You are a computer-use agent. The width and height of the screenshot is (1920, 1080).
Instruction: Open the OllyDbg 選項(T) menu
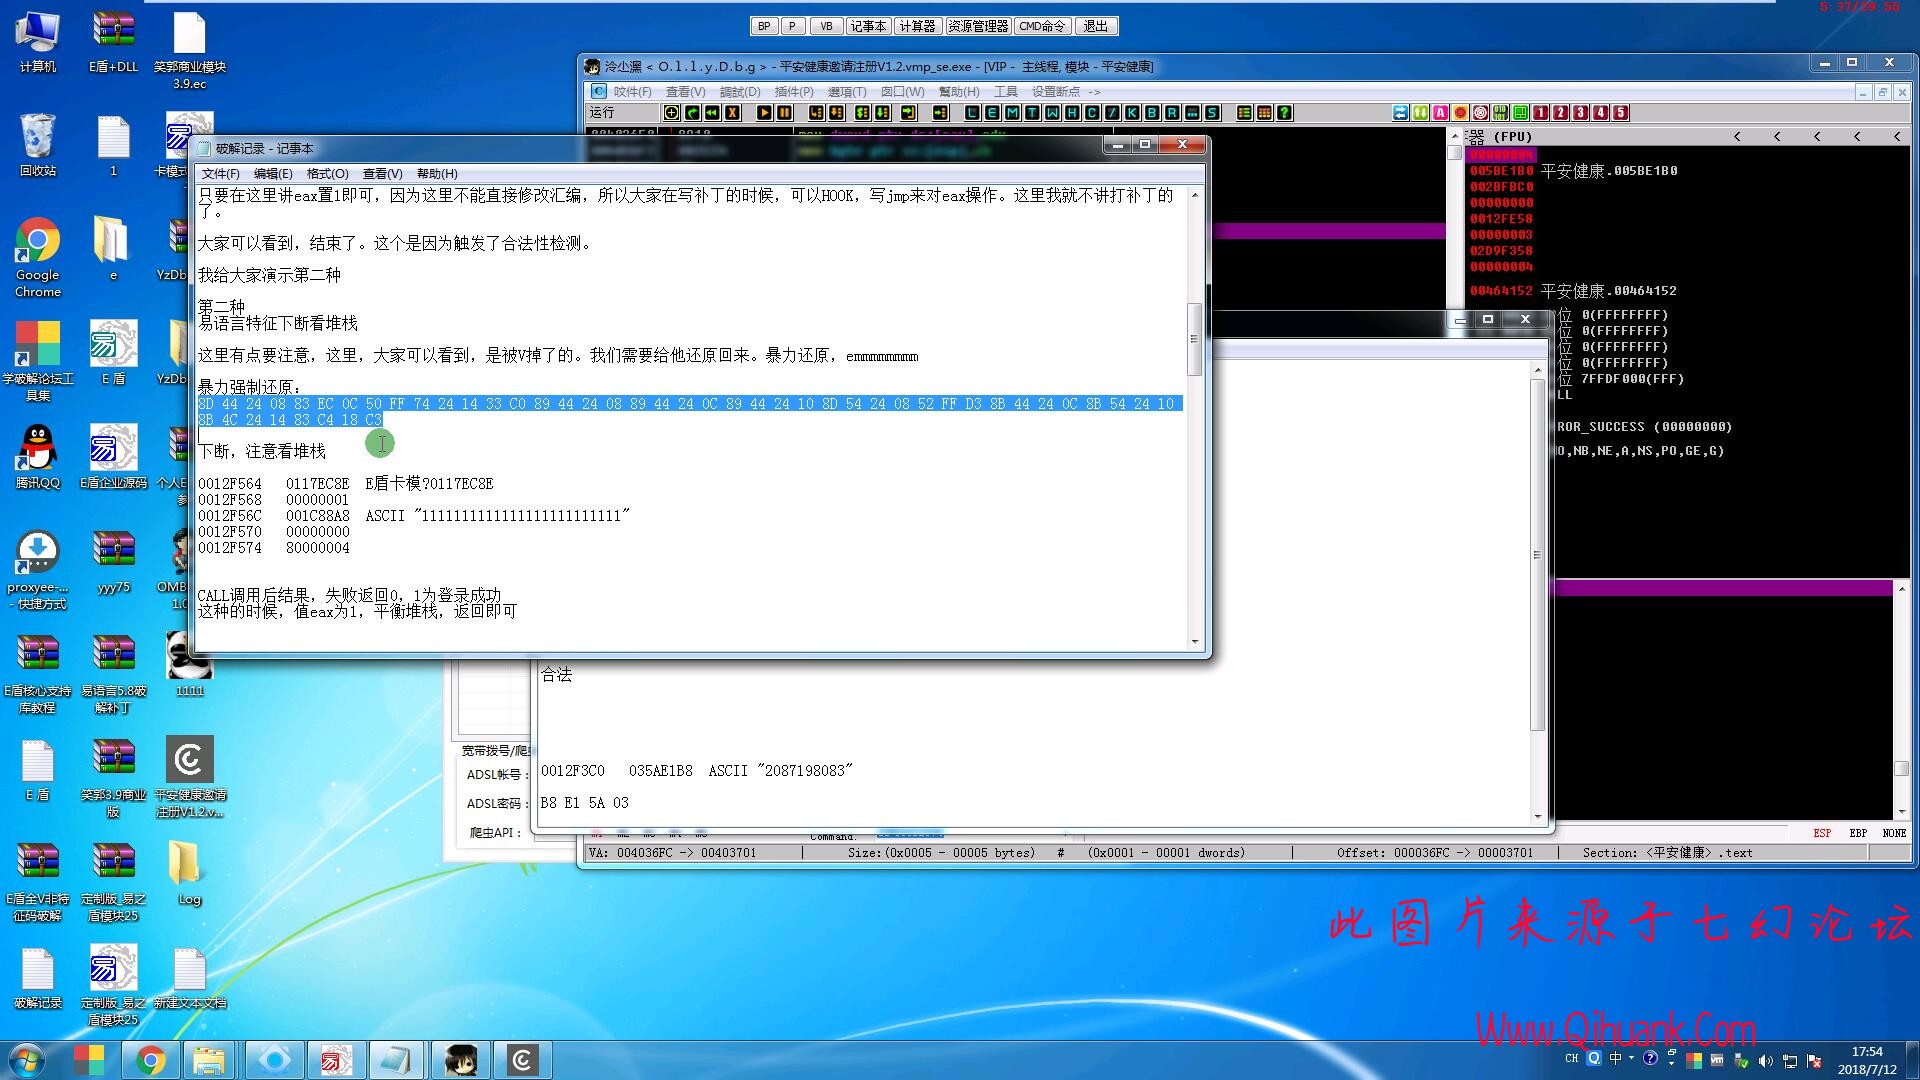pyautogui.click(x=847, y=91)
